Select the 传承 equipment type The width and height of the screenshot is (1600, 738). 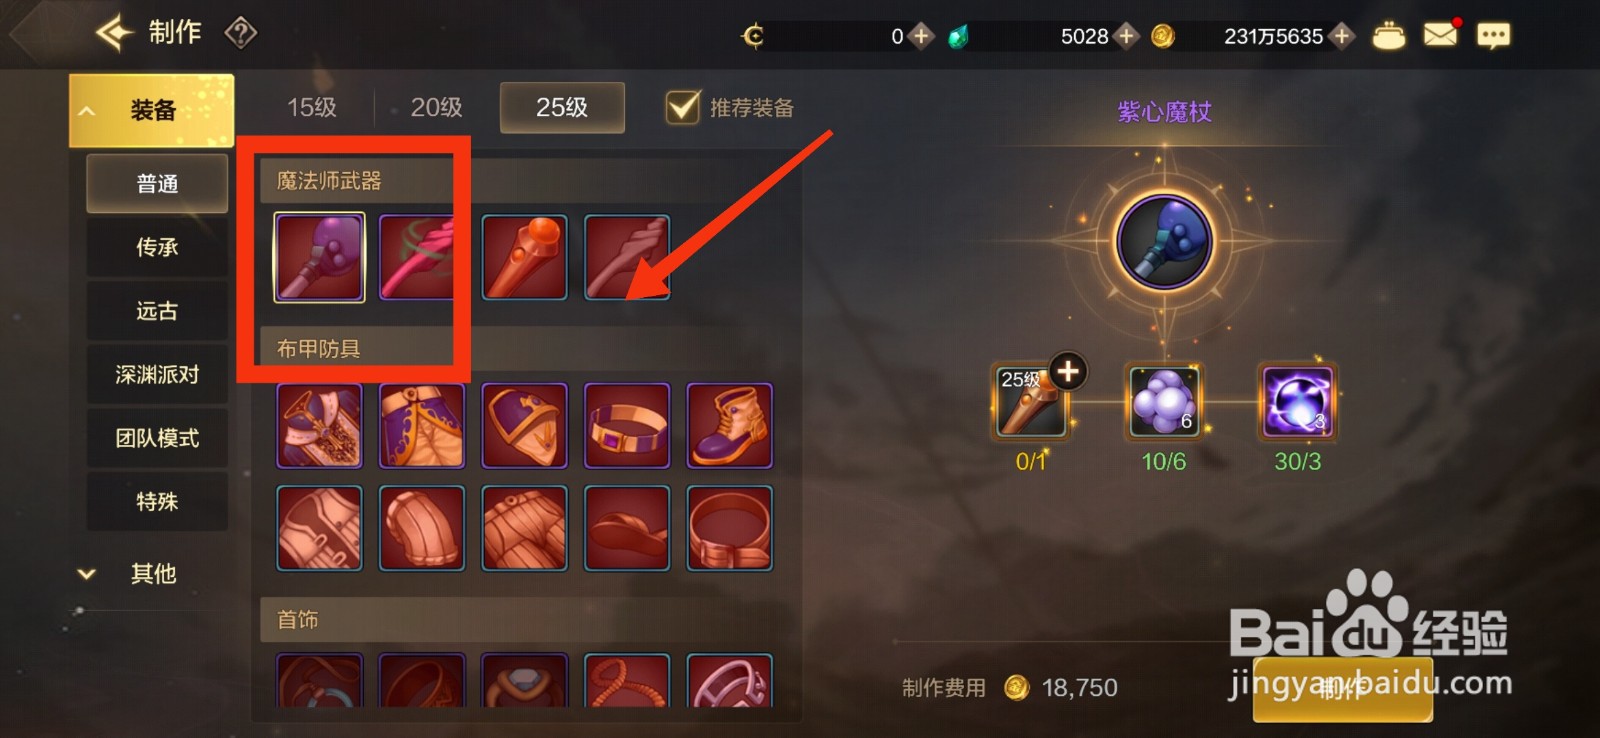(157, 247)
